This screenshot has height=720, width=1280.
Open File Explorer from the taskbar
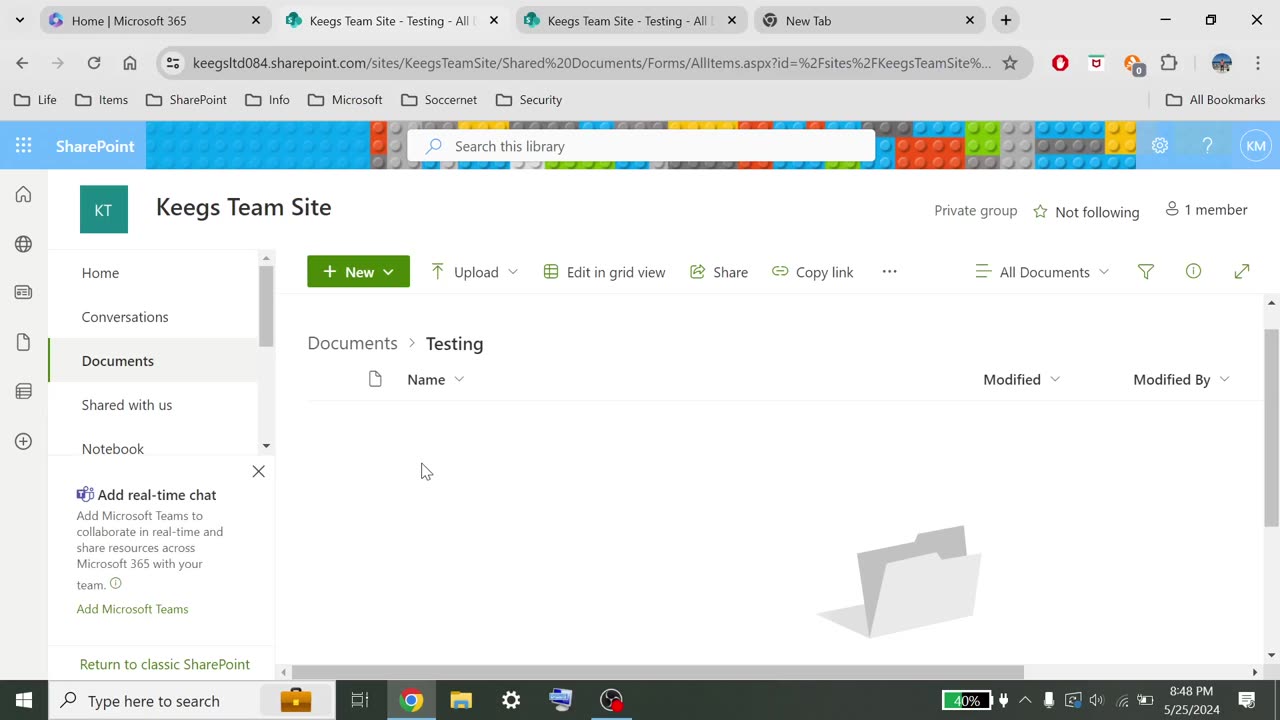(x=460, y=700)
